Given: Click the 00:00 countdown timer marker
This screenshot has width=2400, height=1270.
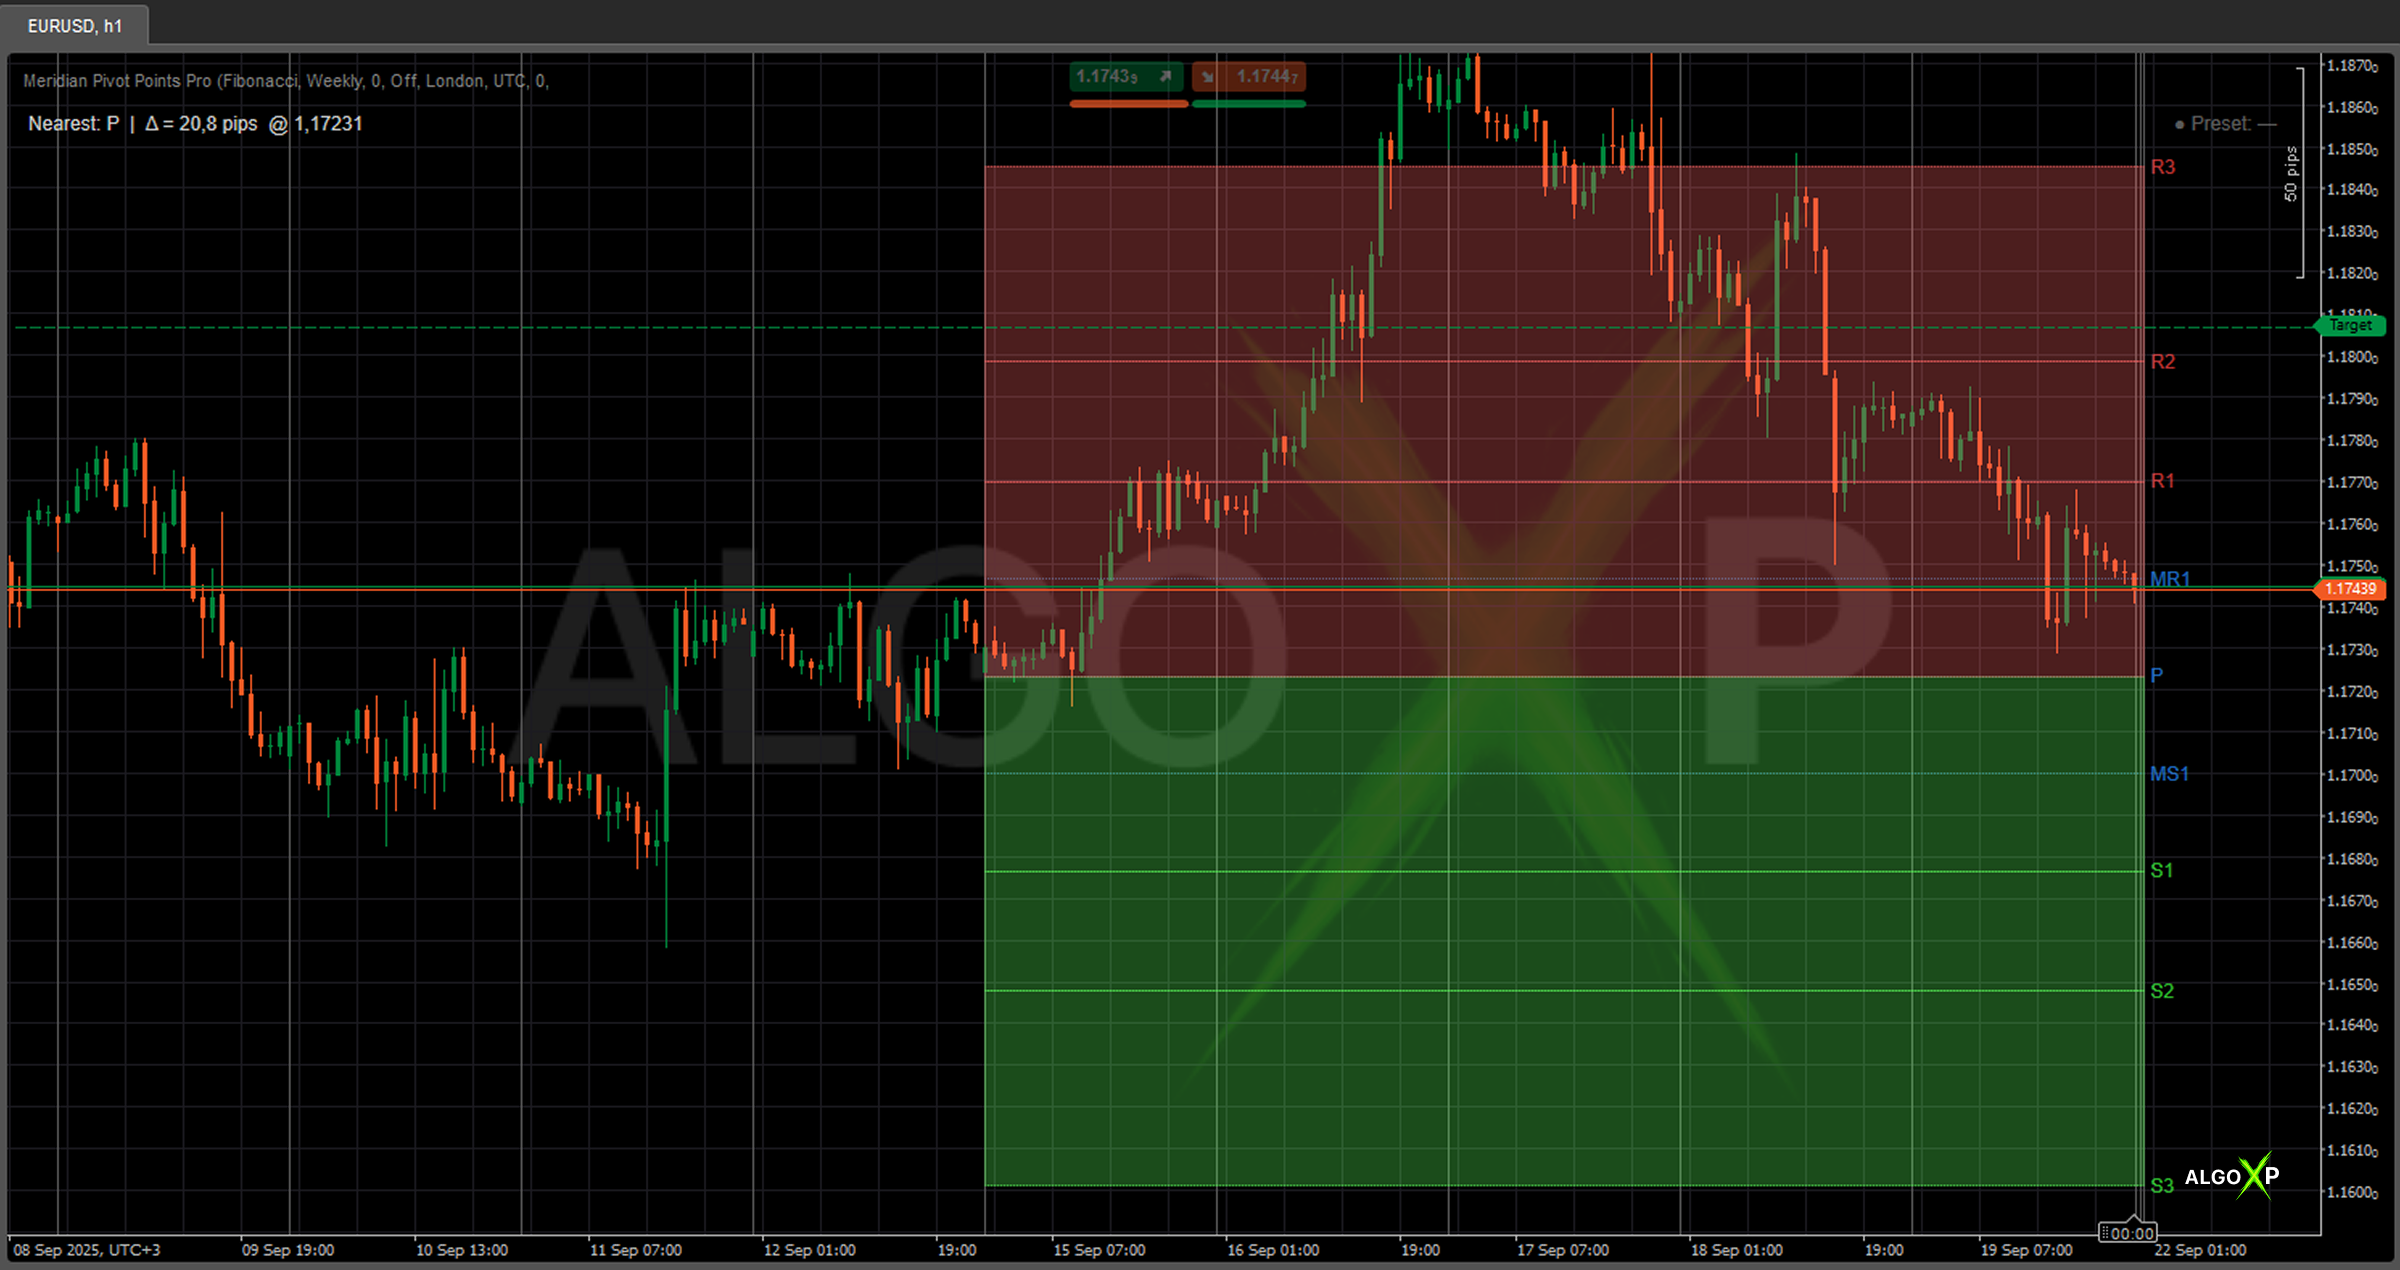Looking at the screenshot, I should click(2127, 1233).
